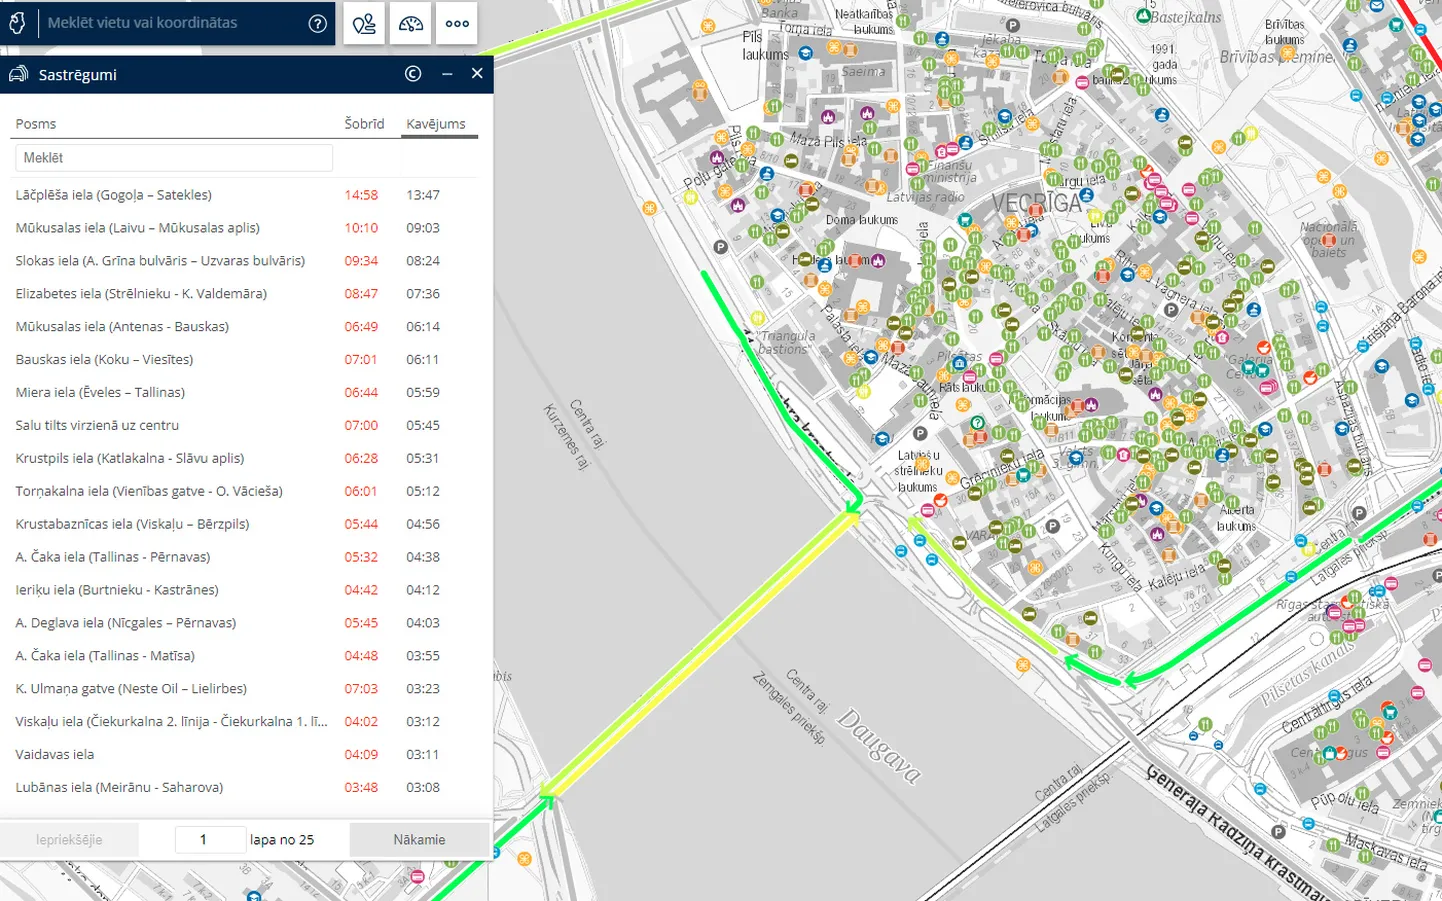Click the VECRĪGA district label on map
Screen dimensions: 1442x901
(1037, 203)
